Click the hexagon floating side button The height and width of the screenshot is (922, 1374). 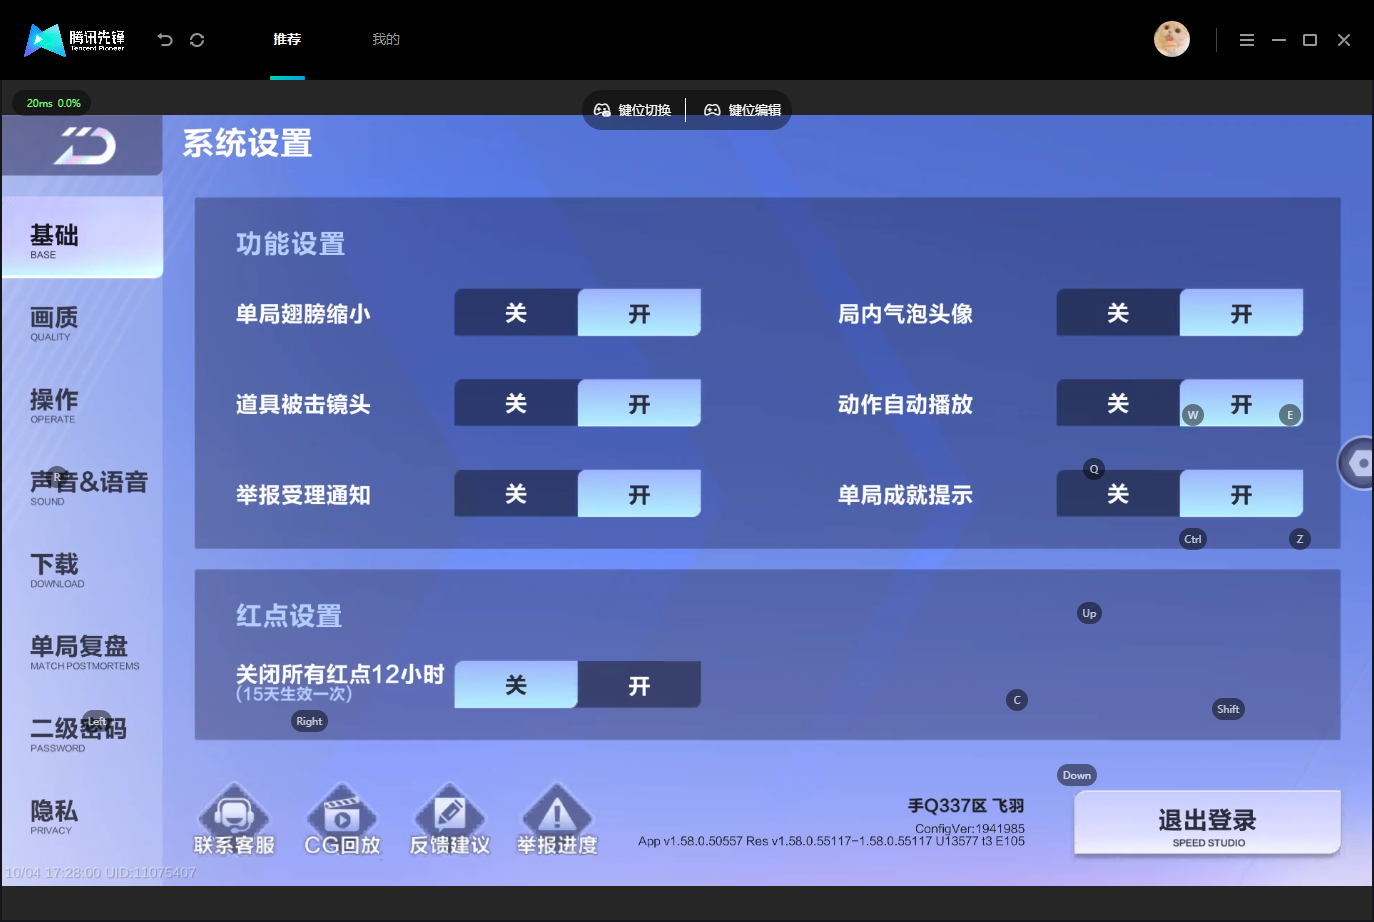(1358, 463)
